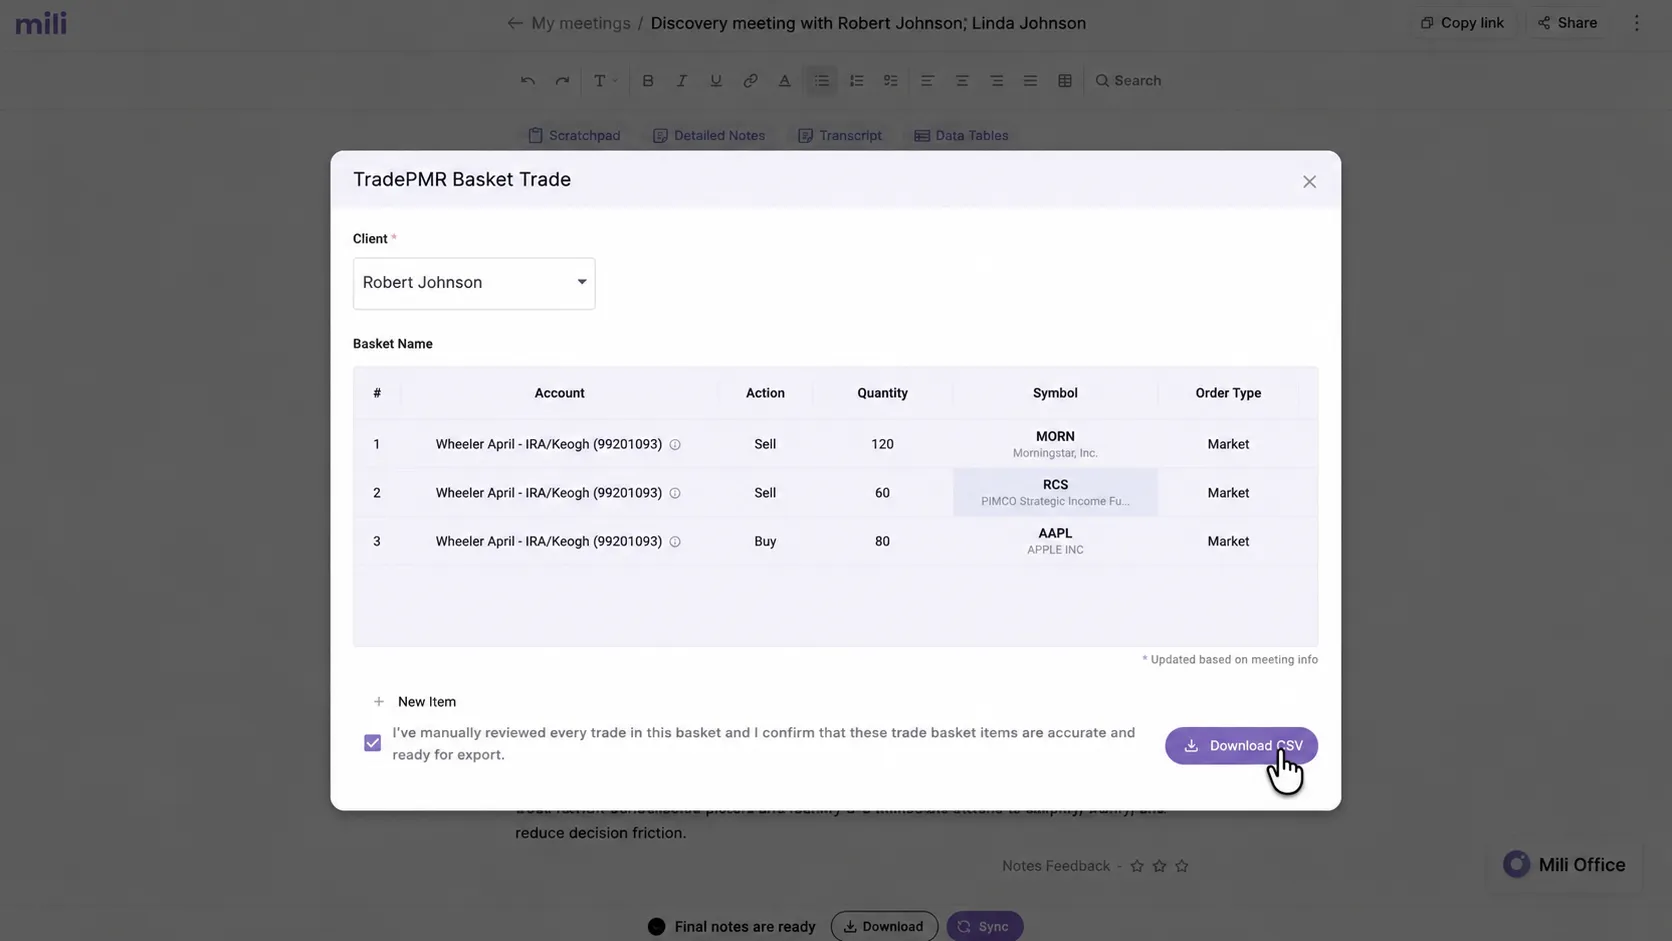Viewport: 1672px width, 941px height.
Task: Click the Wheeler April account in row 1
Action: 549,444
